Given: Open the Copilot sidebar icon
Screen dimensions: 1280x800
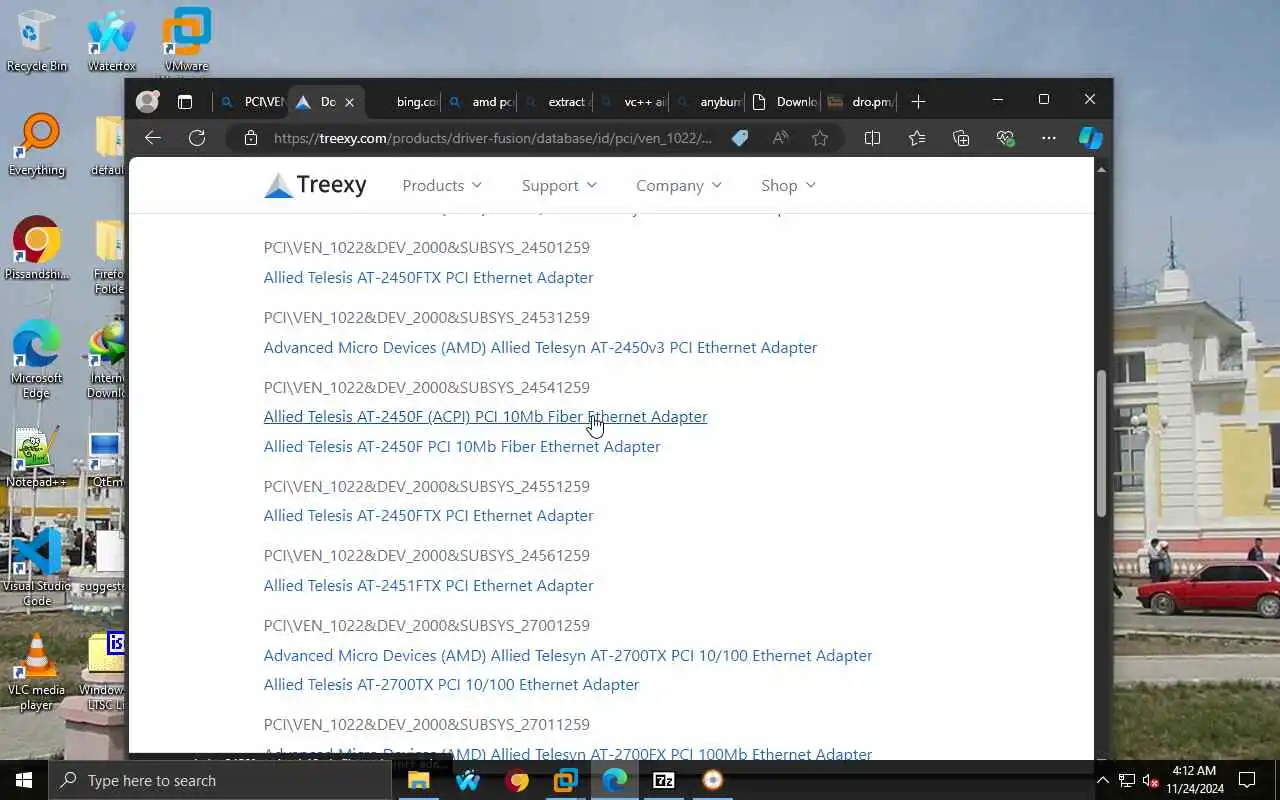Looking at the screenshot, I should (1090, 138).
